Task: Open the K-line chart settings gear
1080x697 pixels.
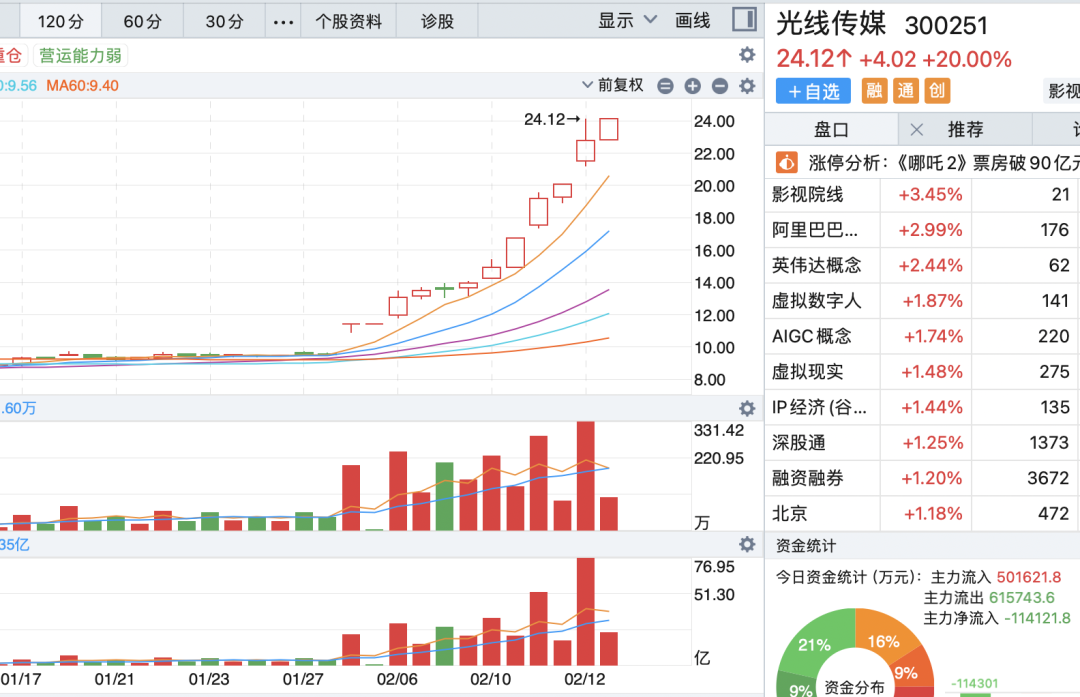Action: 747,86
